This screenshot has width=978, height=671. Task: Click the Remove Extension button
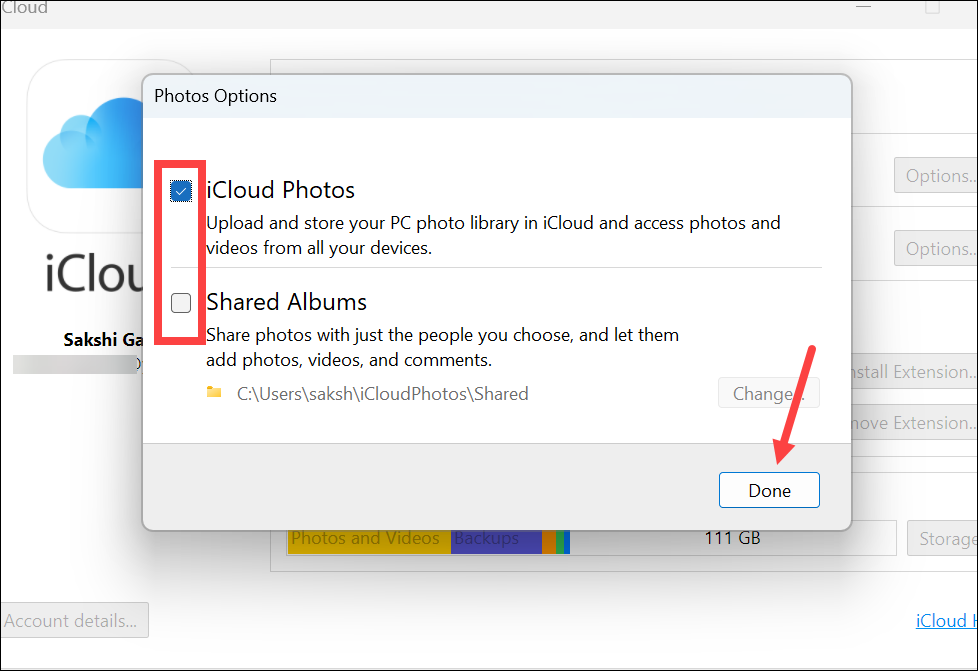point(914,423)
